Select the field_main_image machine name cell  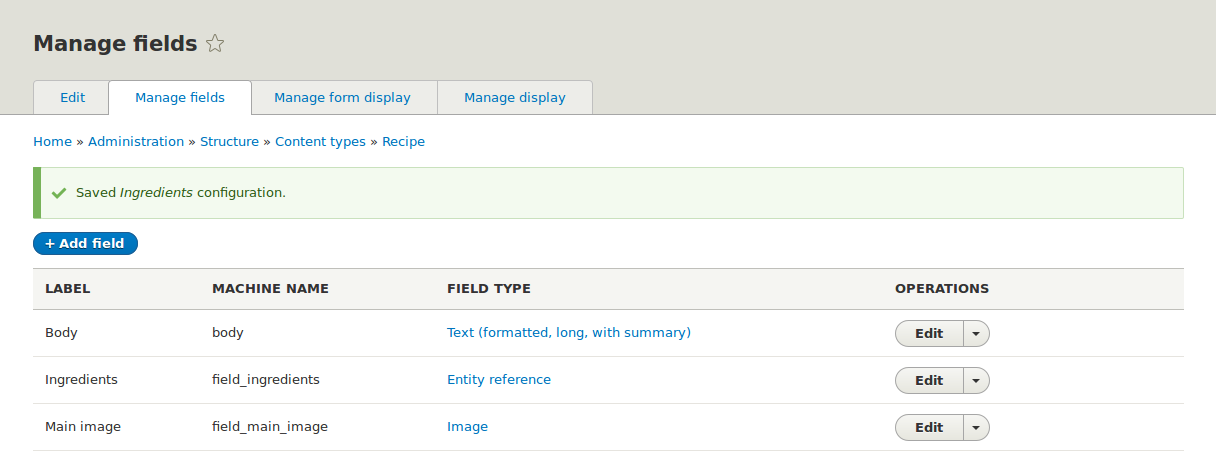pyautogui.click(x=270, y=427)
